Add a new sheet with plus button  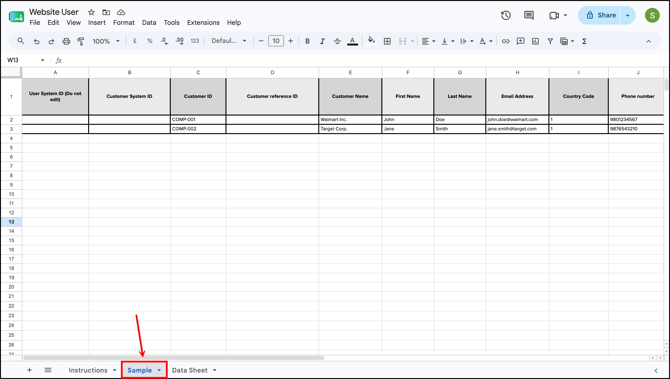click(29, 370)
